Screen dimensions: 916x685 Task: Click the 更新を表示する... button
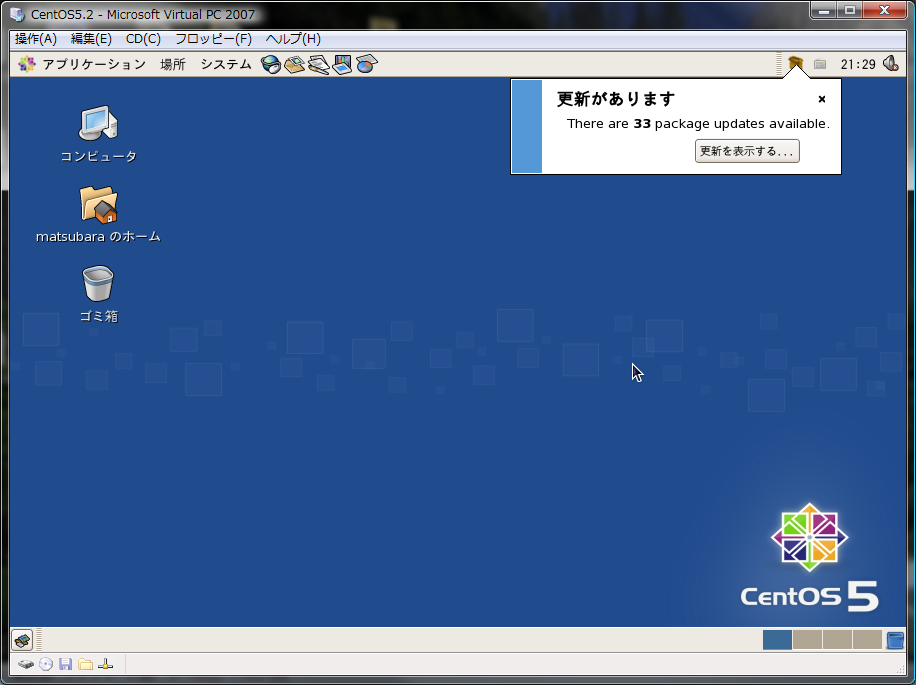tap(747, 151)
